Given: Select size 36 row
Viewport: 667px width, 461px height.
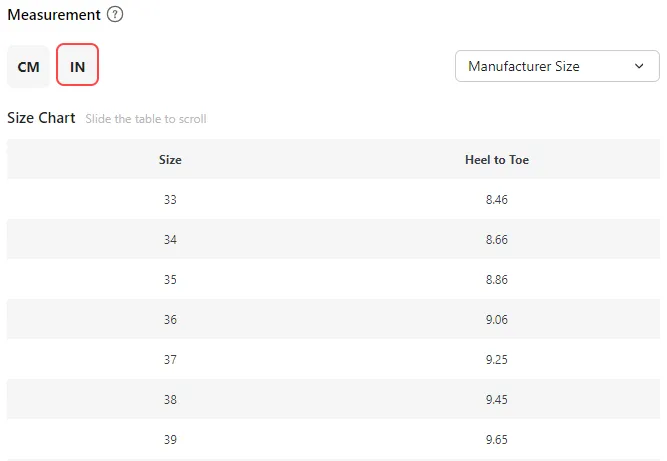Looking at the screenshot, I should click(334, 319).
